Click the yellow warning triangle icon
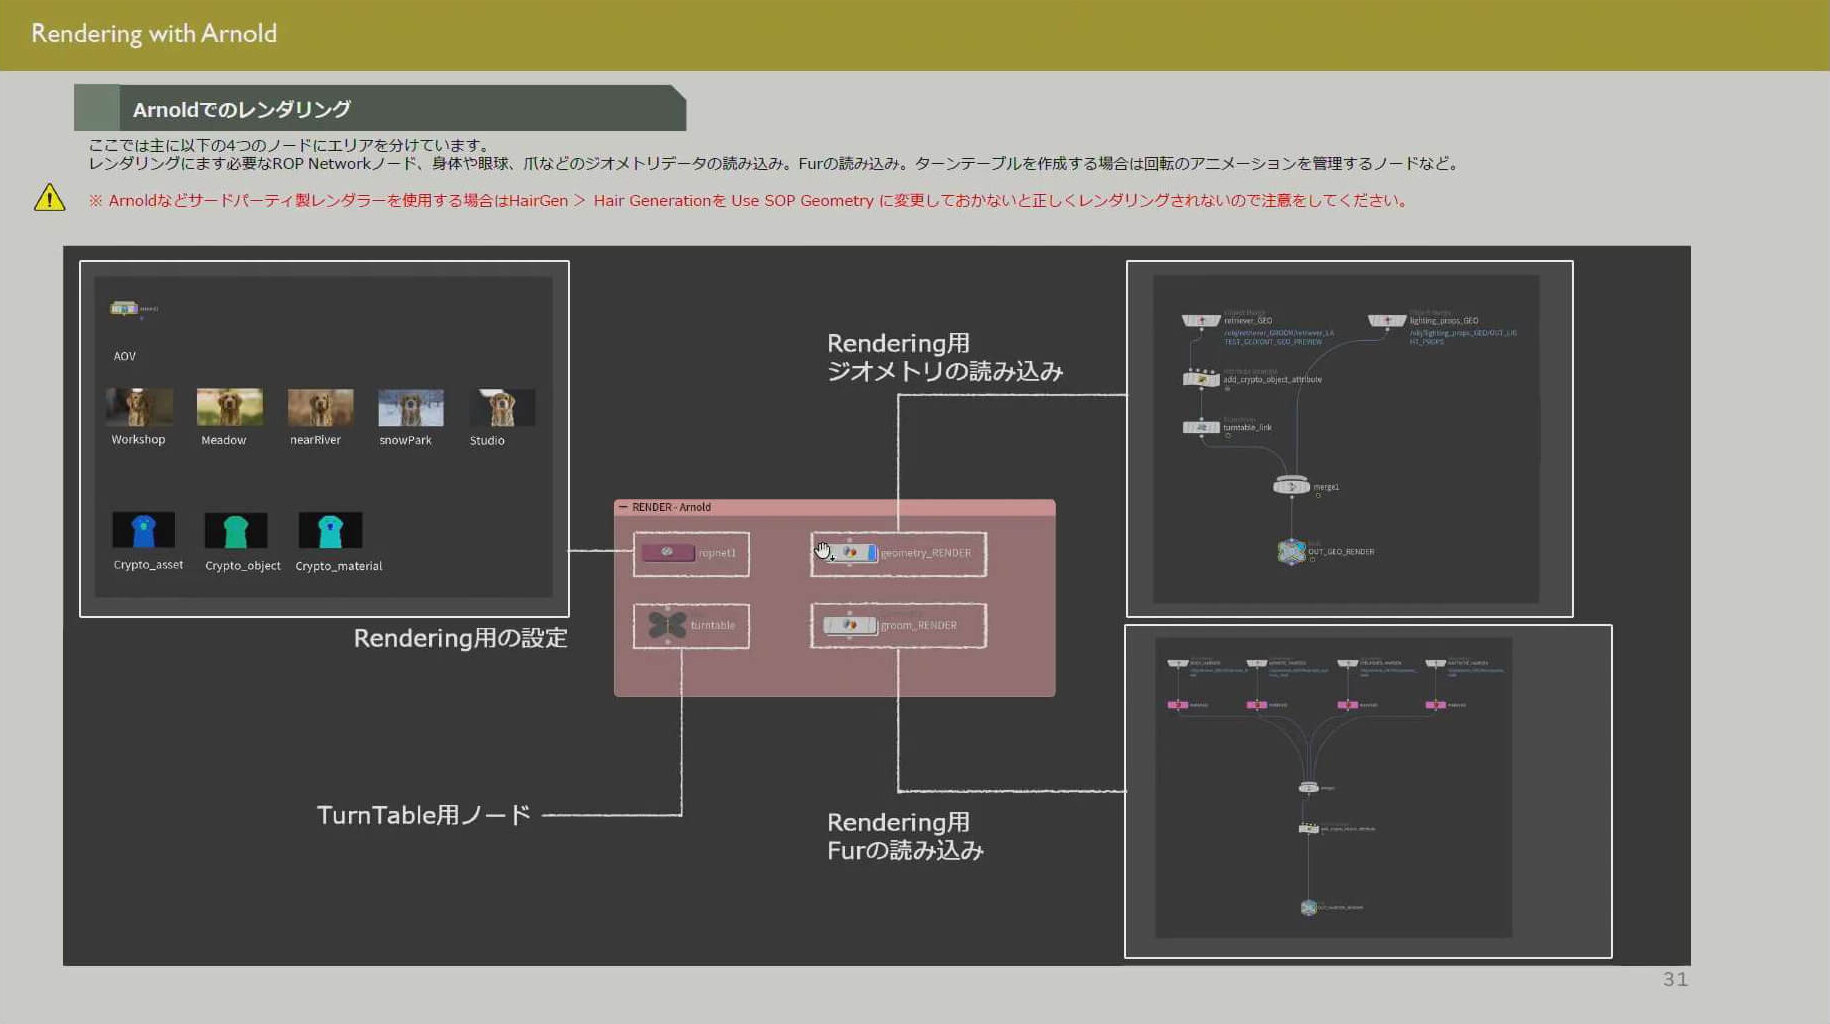Image resolution: width=1830 pixels, height=1024 pixels. (x=49, y=198)
